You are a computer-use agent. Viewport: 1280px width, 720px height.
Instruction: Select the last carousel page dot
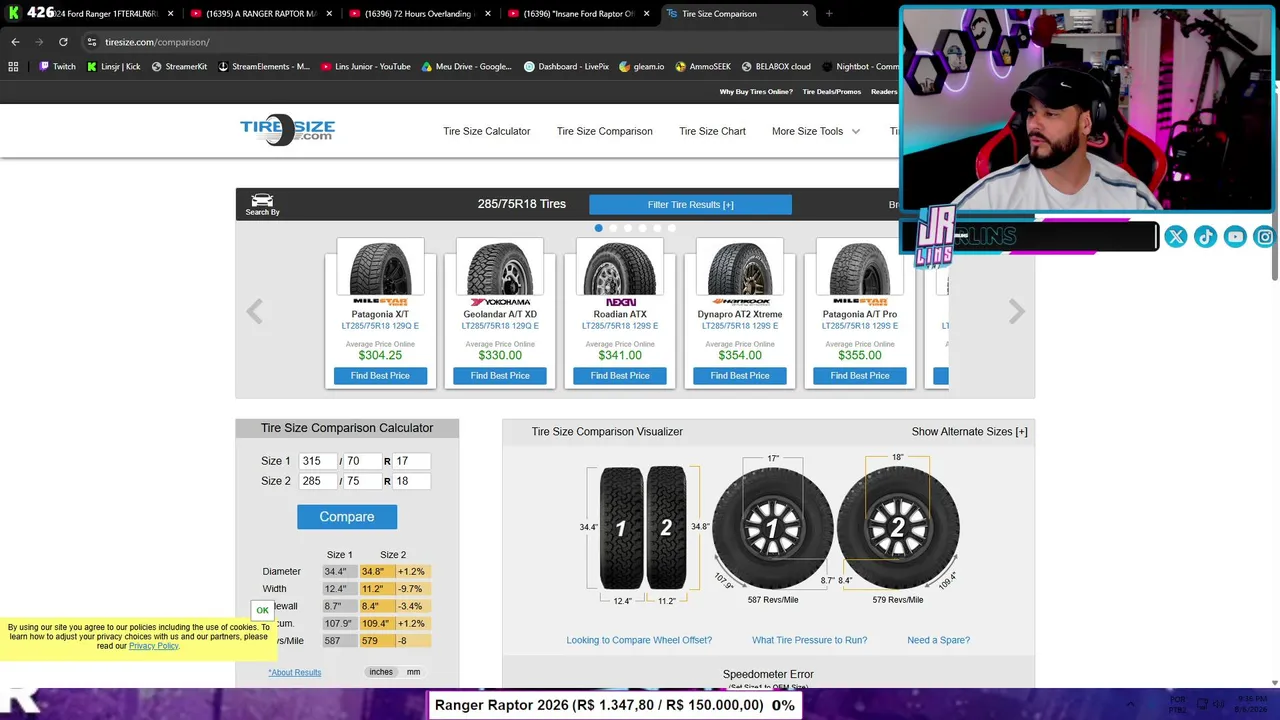point(672,228)
